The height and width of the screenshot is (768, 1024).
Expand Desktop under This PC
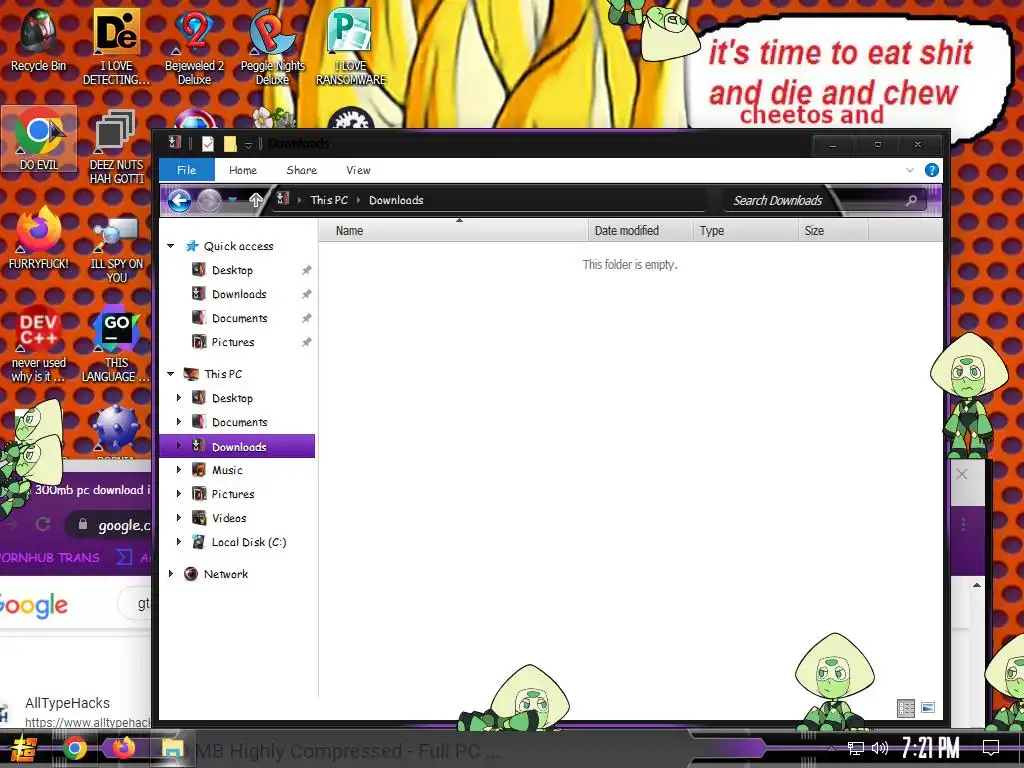point(179,398)
